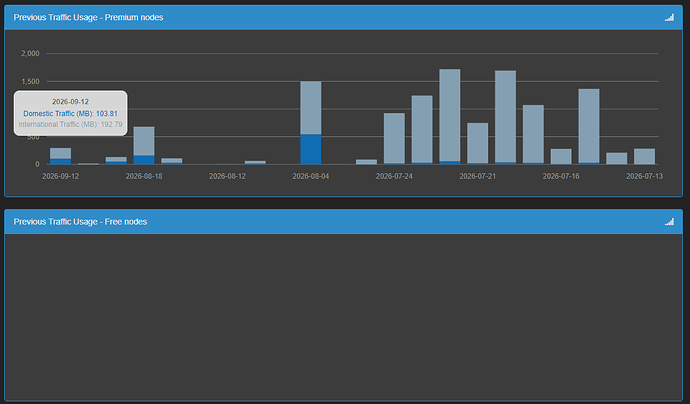Select the 'Previous Traffic Usage - Free nodes' title
Screen dimensions: 690x404
(x=80, y=221)
